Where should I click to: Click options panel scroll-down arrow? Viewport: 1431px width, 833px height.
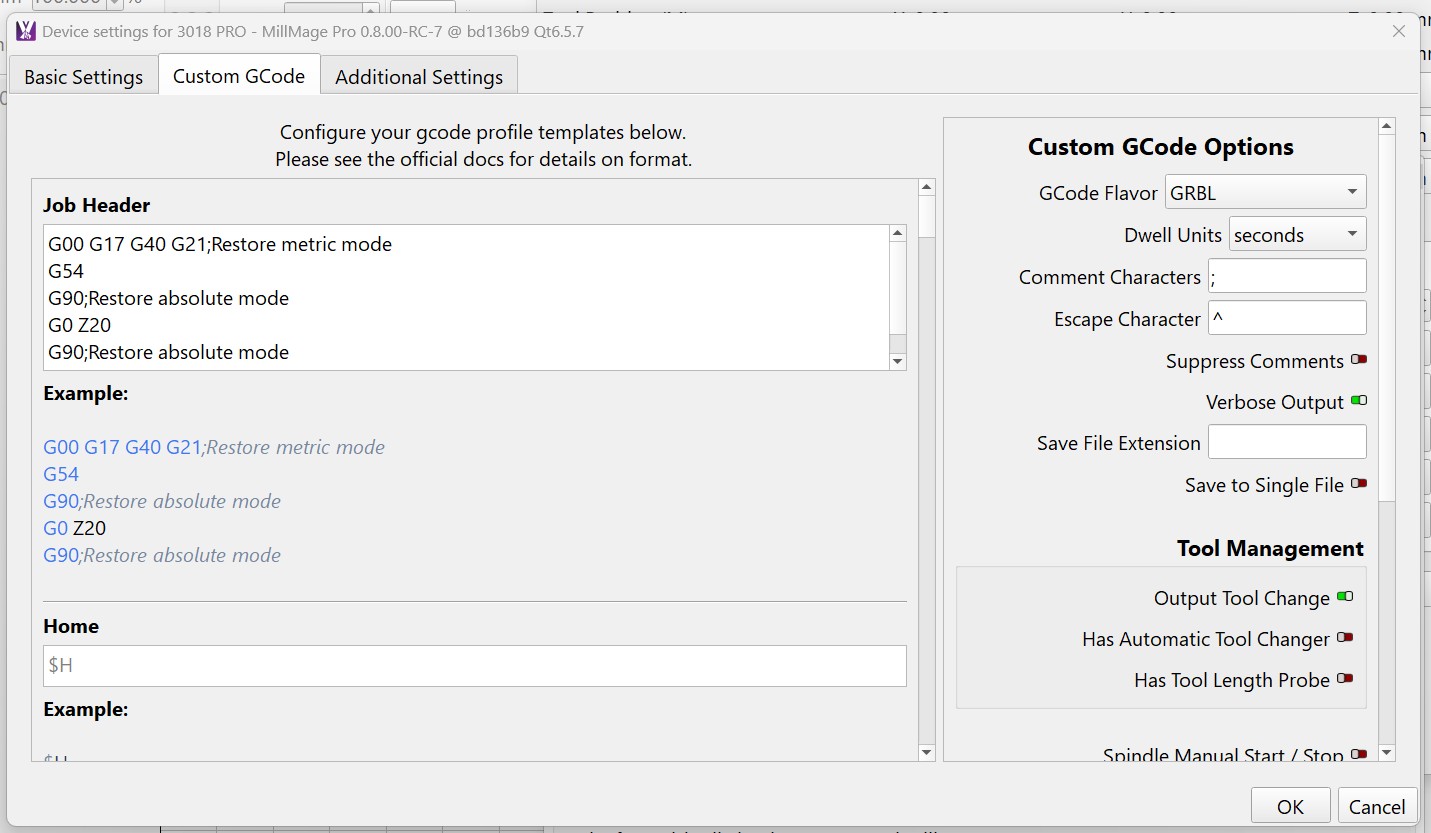(1386, 752)
